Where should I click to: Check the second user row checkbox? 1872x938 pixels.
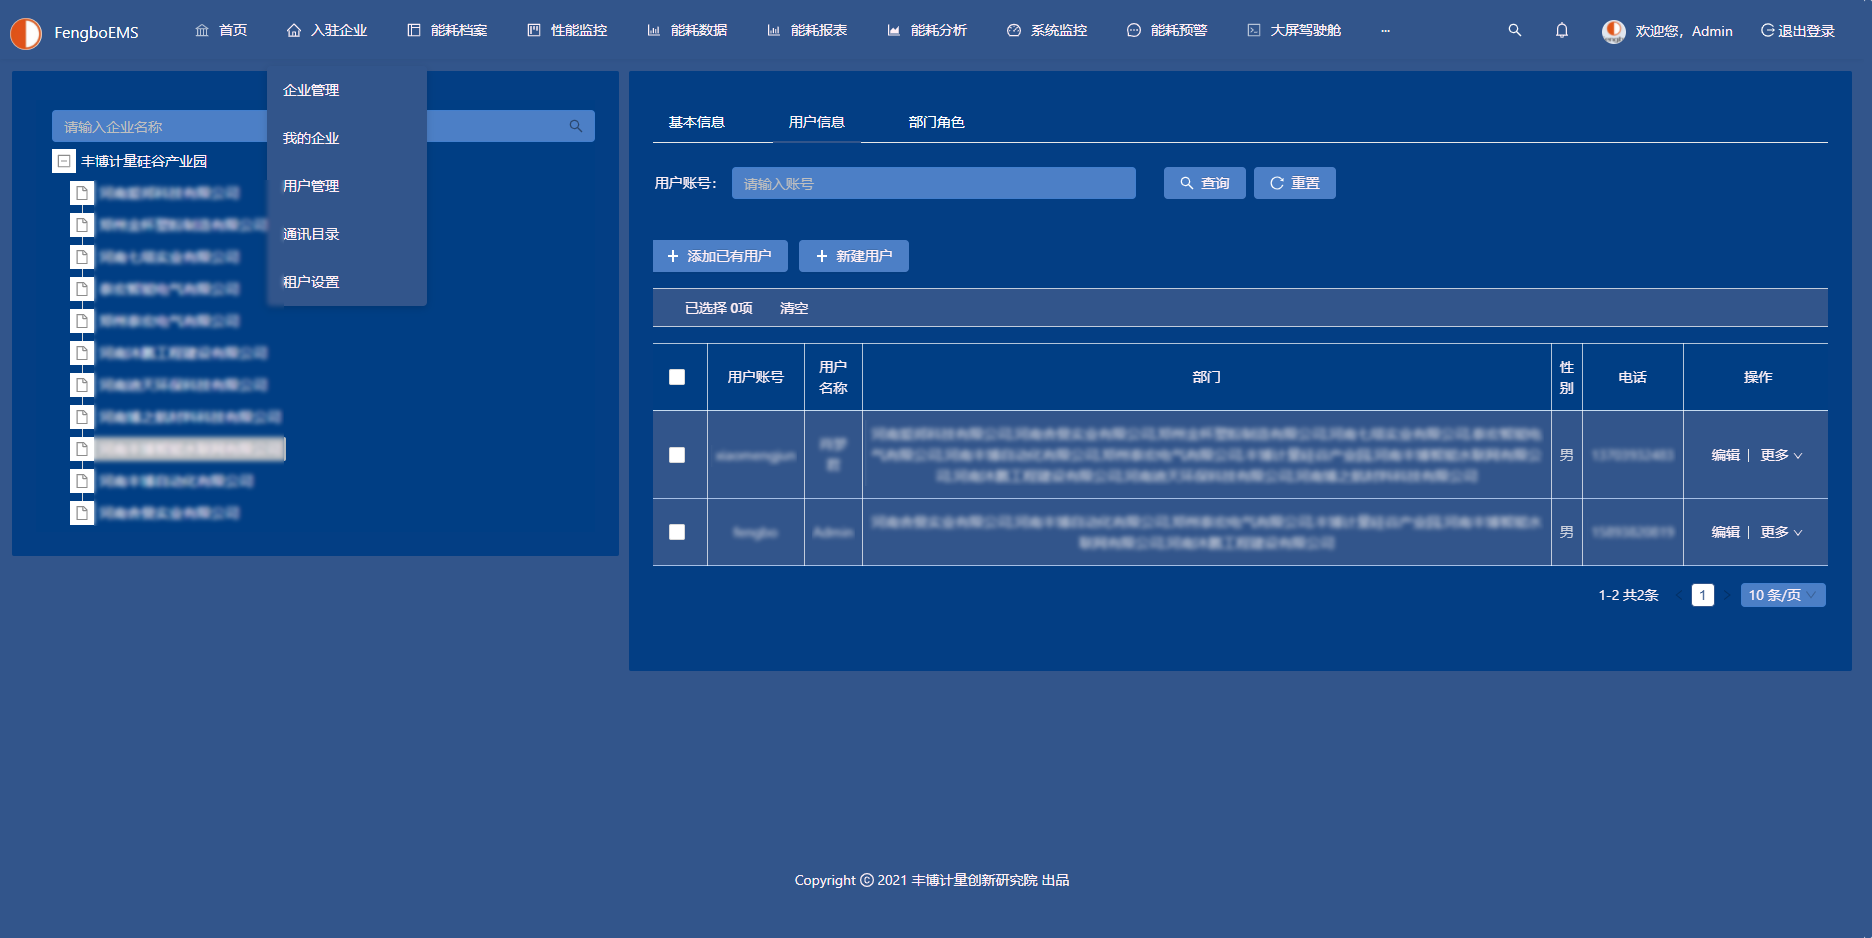click(x=677, y=532)
